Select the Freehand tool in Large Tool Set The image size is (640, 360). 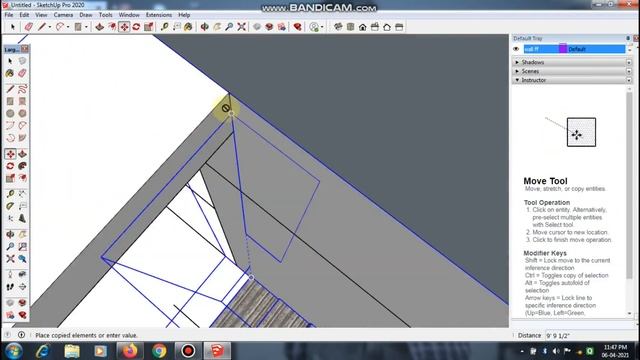coord(22,89)
